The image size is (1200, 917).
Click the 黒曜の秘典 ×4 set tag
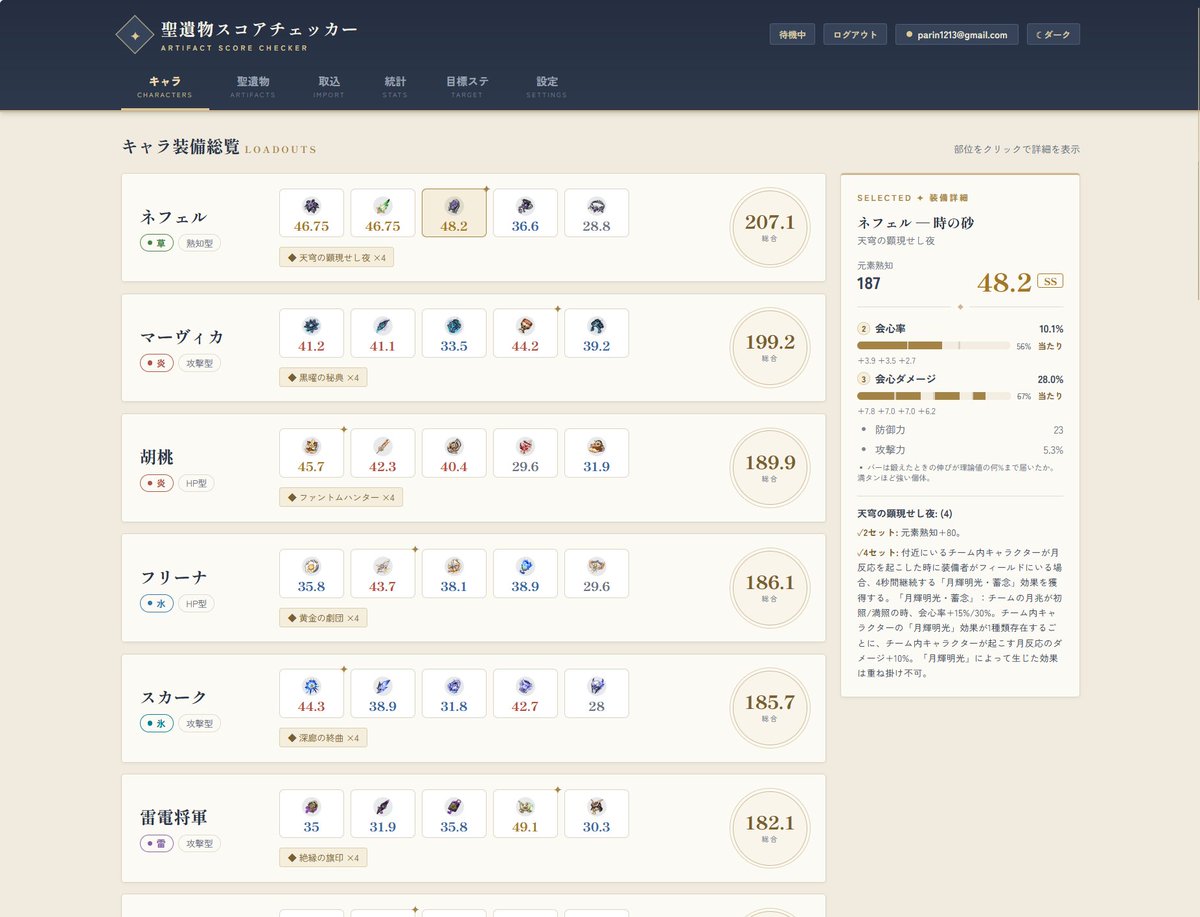(323, 378)
